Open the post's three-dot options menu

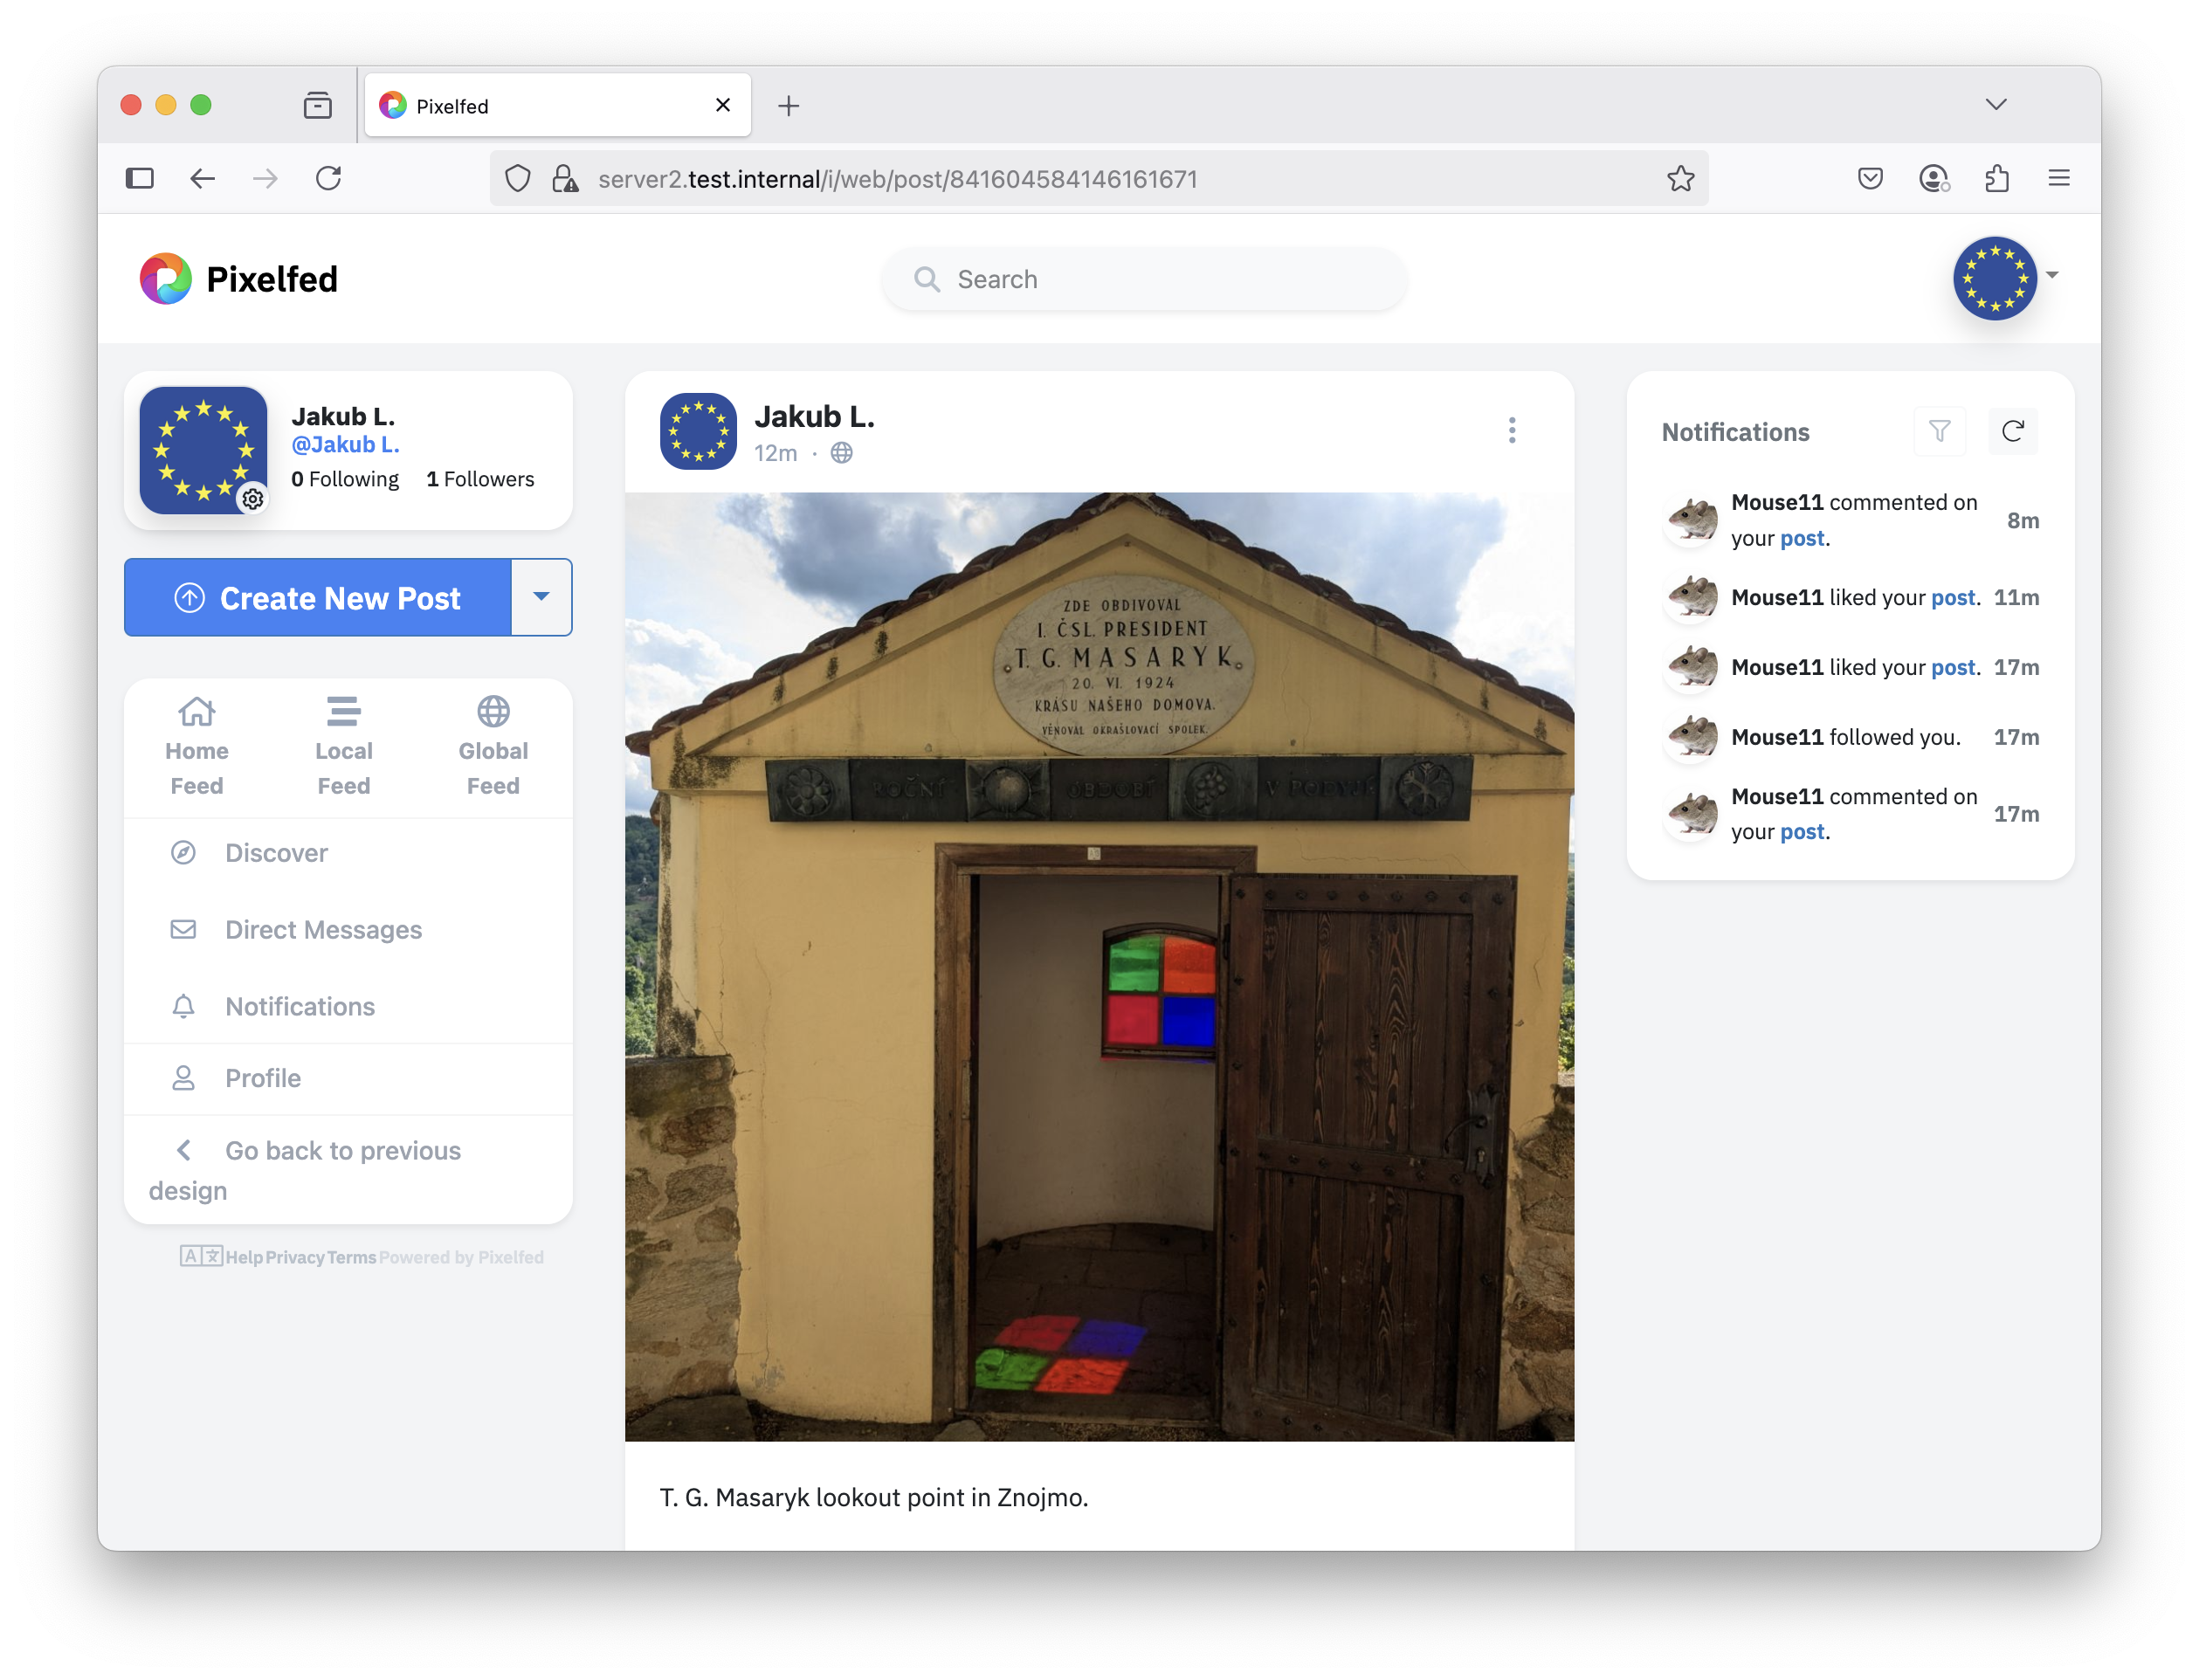click(x=1511, y=430)
